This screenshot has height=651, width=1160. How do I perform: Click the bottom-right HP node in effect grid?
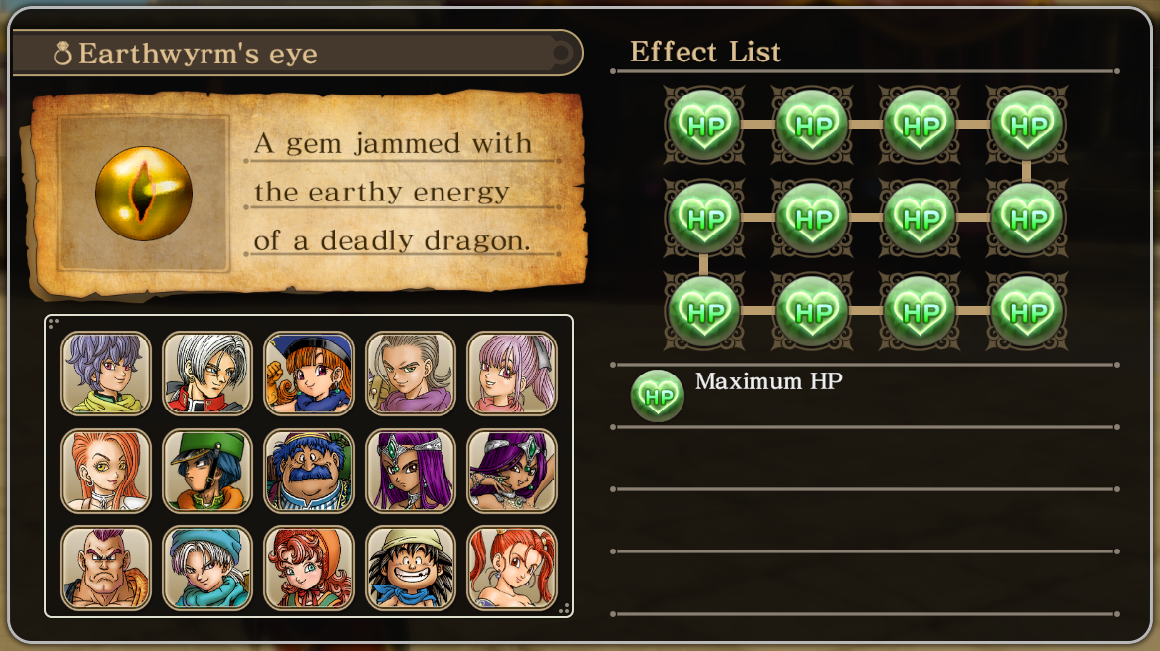(x=1026, y=312)
